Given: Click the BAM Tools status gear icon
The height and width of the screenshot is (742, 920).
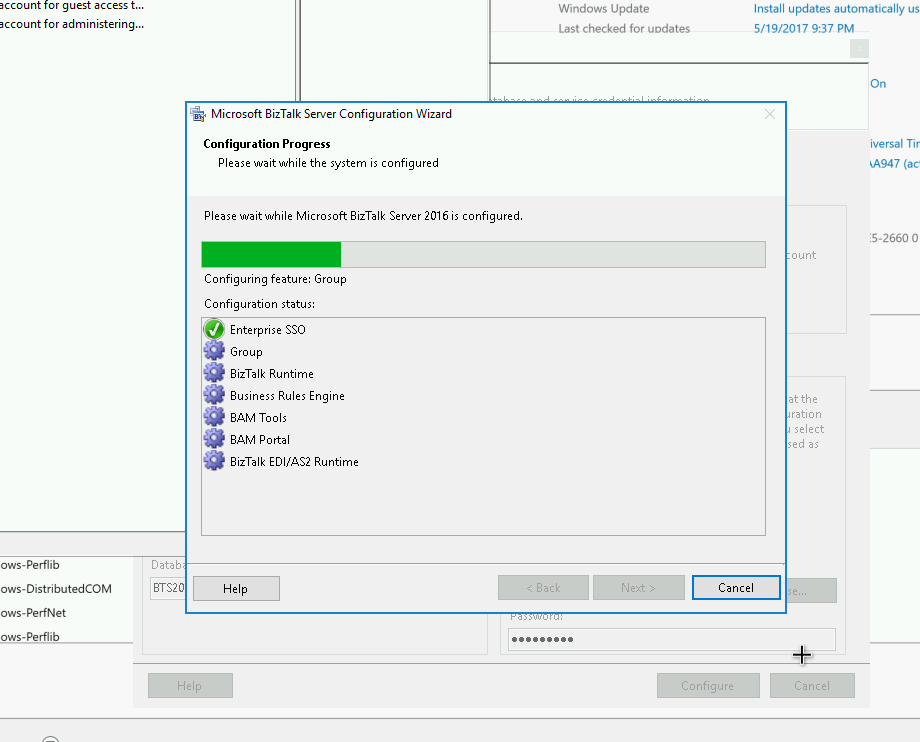Looking at the screenshot, I should (x=214, y=417).
